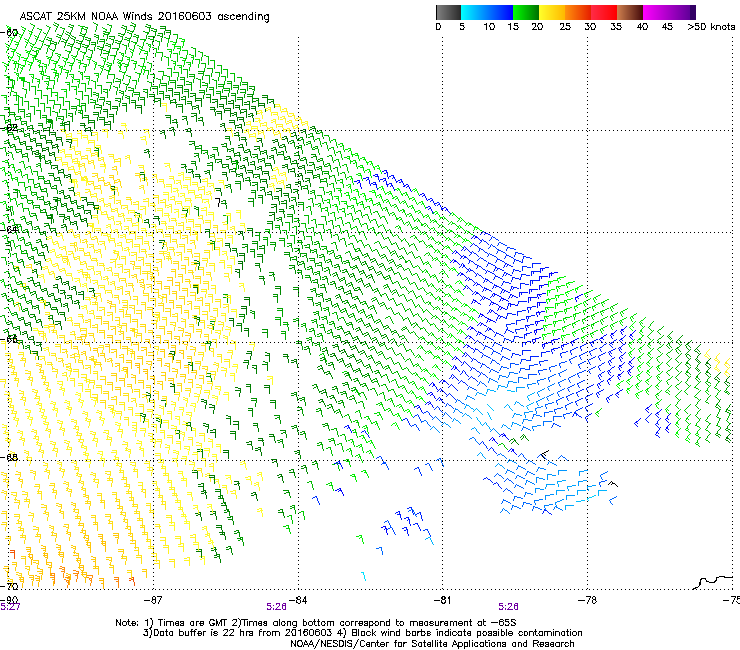
Task: Click the gray 0-5 knots color swatch
Action: click(448, 12)
